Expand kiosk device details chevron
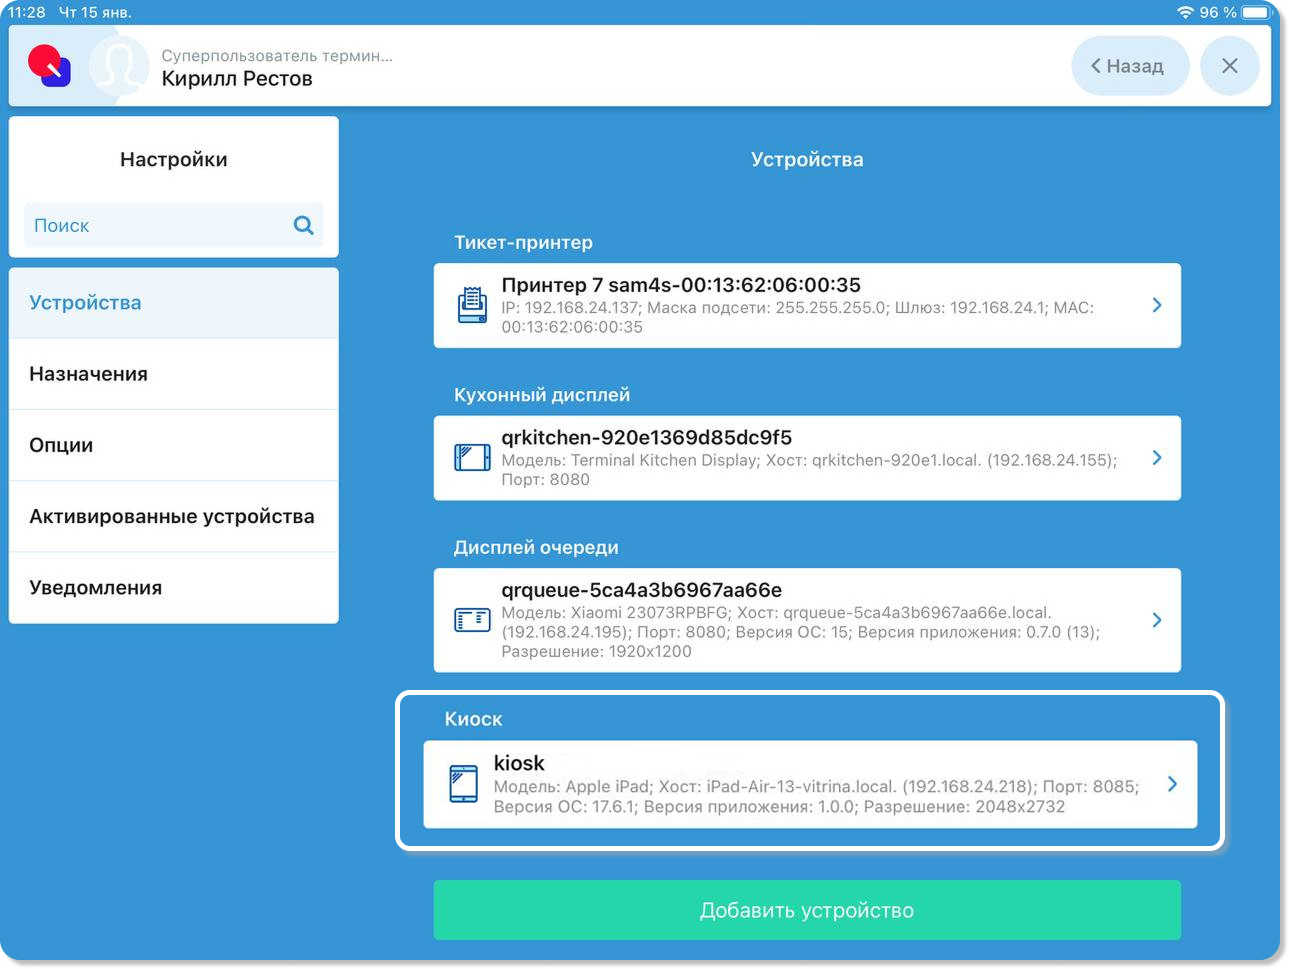This screenshot has width=1289, height=969. click(1172, 784)
